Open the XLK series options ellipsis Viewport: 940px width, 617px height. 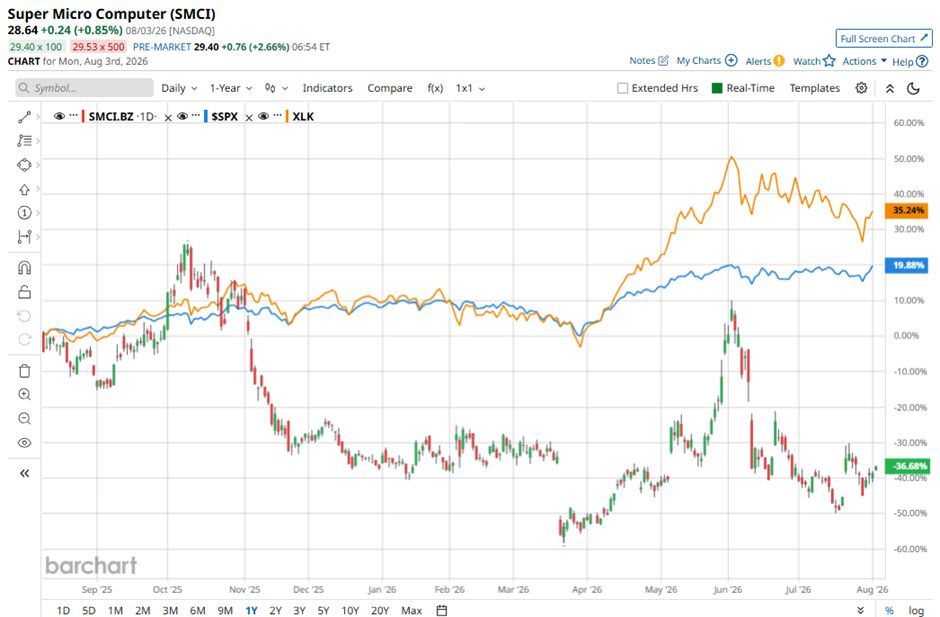tap(278, 115)
